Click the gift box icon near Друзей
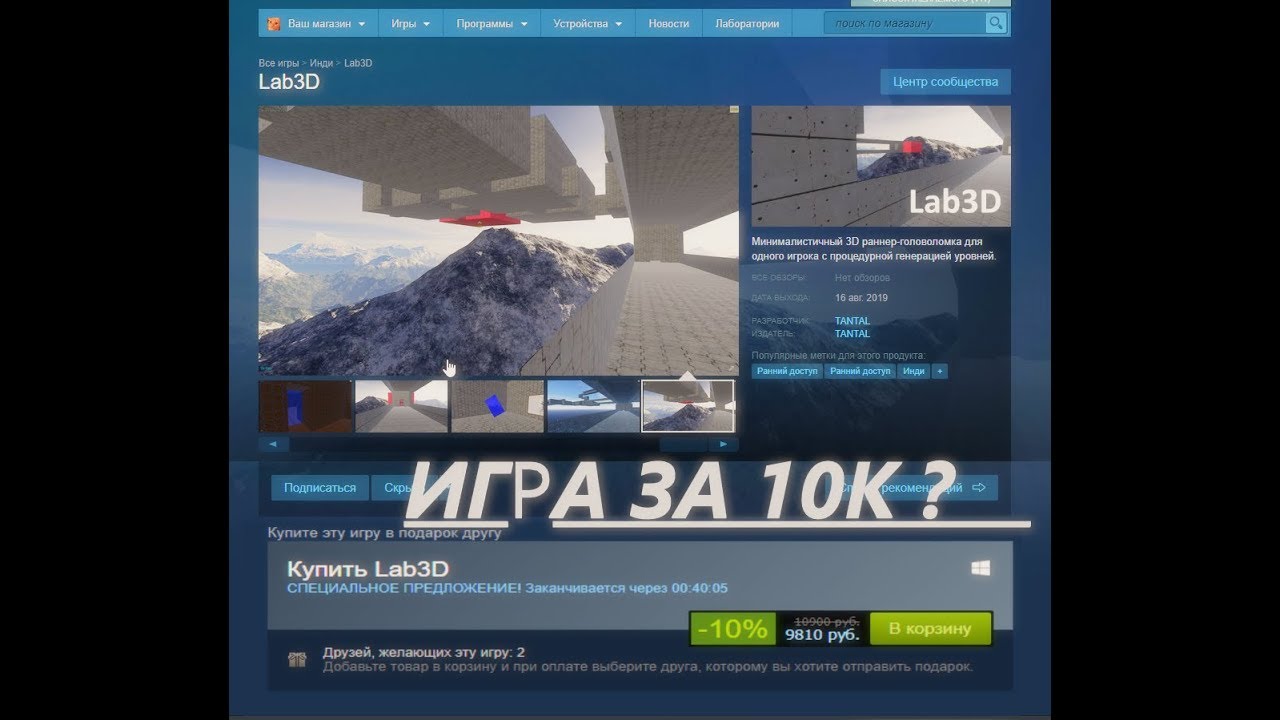The image size is (1280, 720). [297, 659]
